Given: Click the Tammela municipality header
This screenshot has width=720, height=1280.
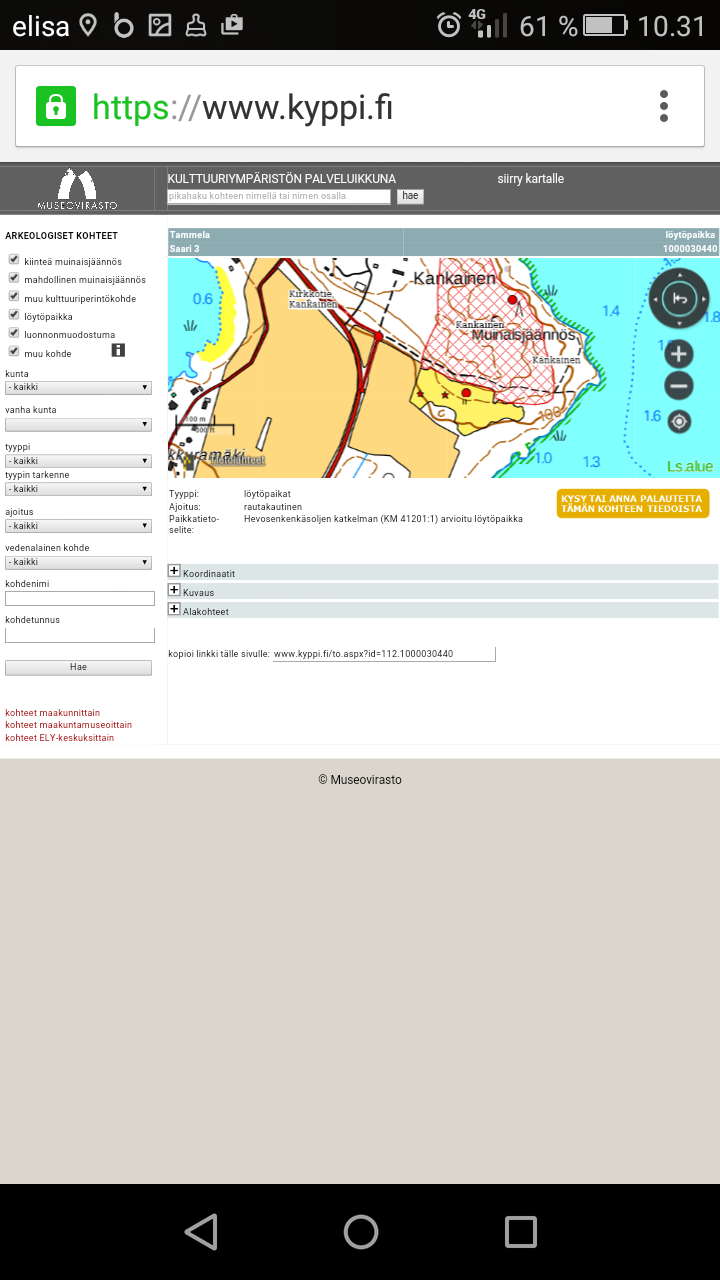Looking at the screenshot, I should coord(190,235).
